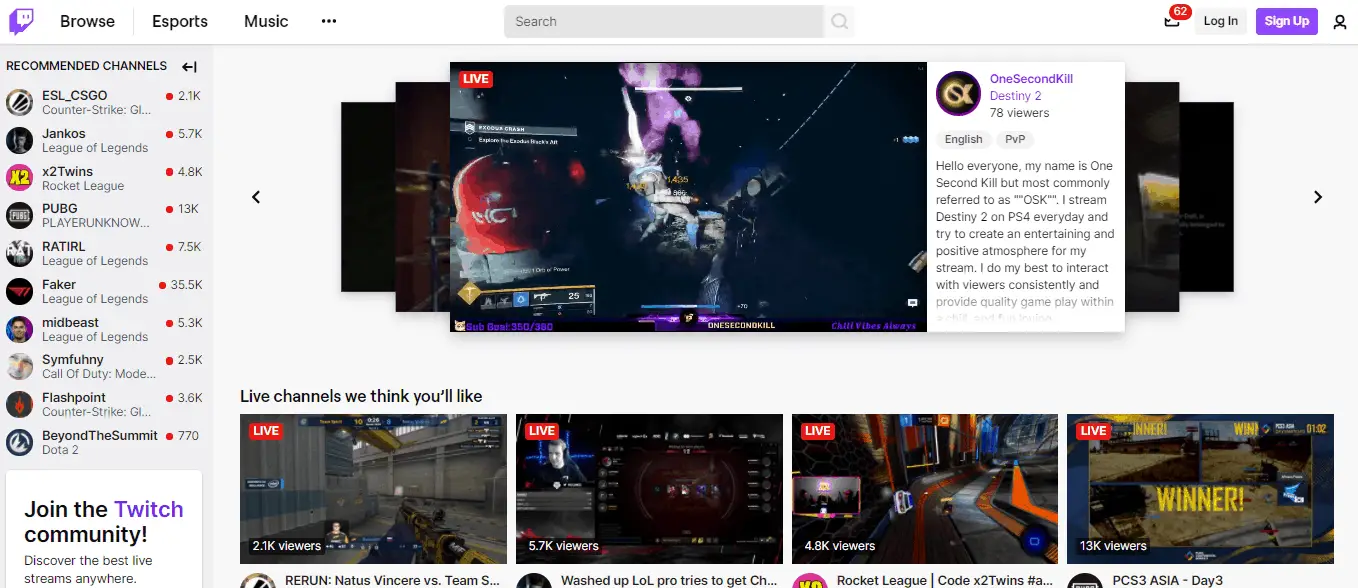The image size is (1358, 588).
Task: Click ESL_CSGO channel avatar
Action: 19,102
